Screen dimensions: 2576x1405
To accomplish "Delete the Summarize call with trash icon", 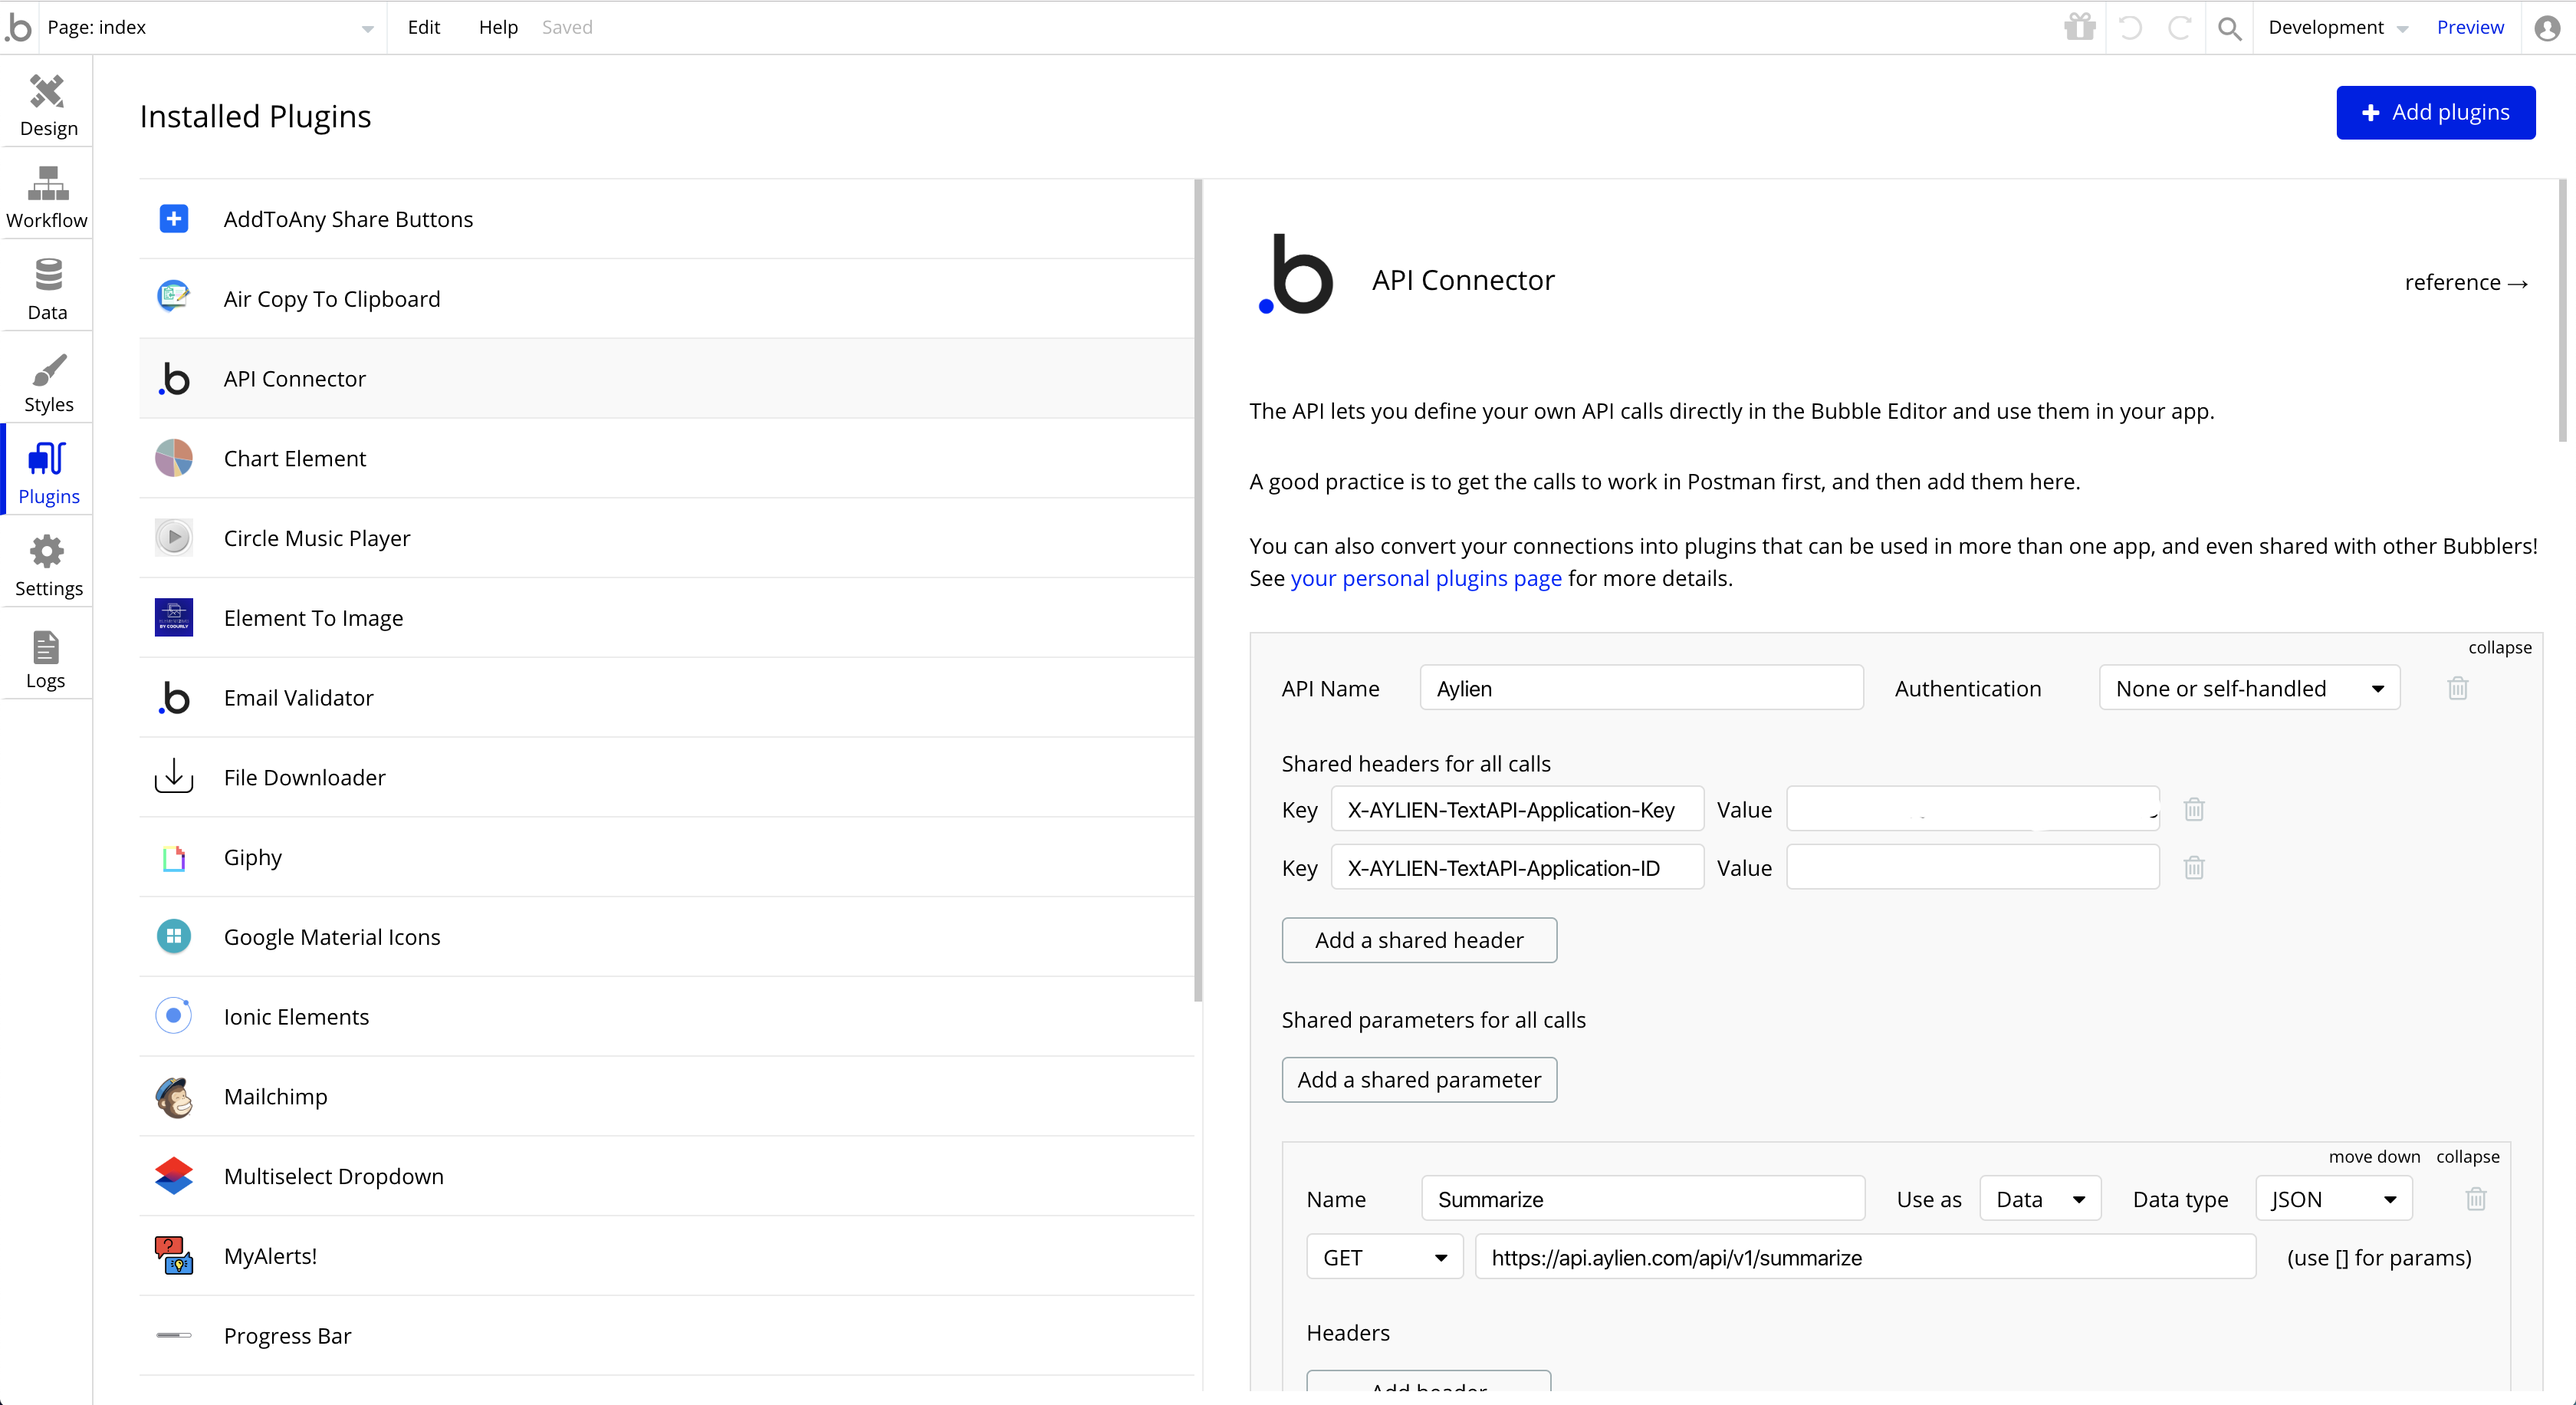I will (2476, 1198).
